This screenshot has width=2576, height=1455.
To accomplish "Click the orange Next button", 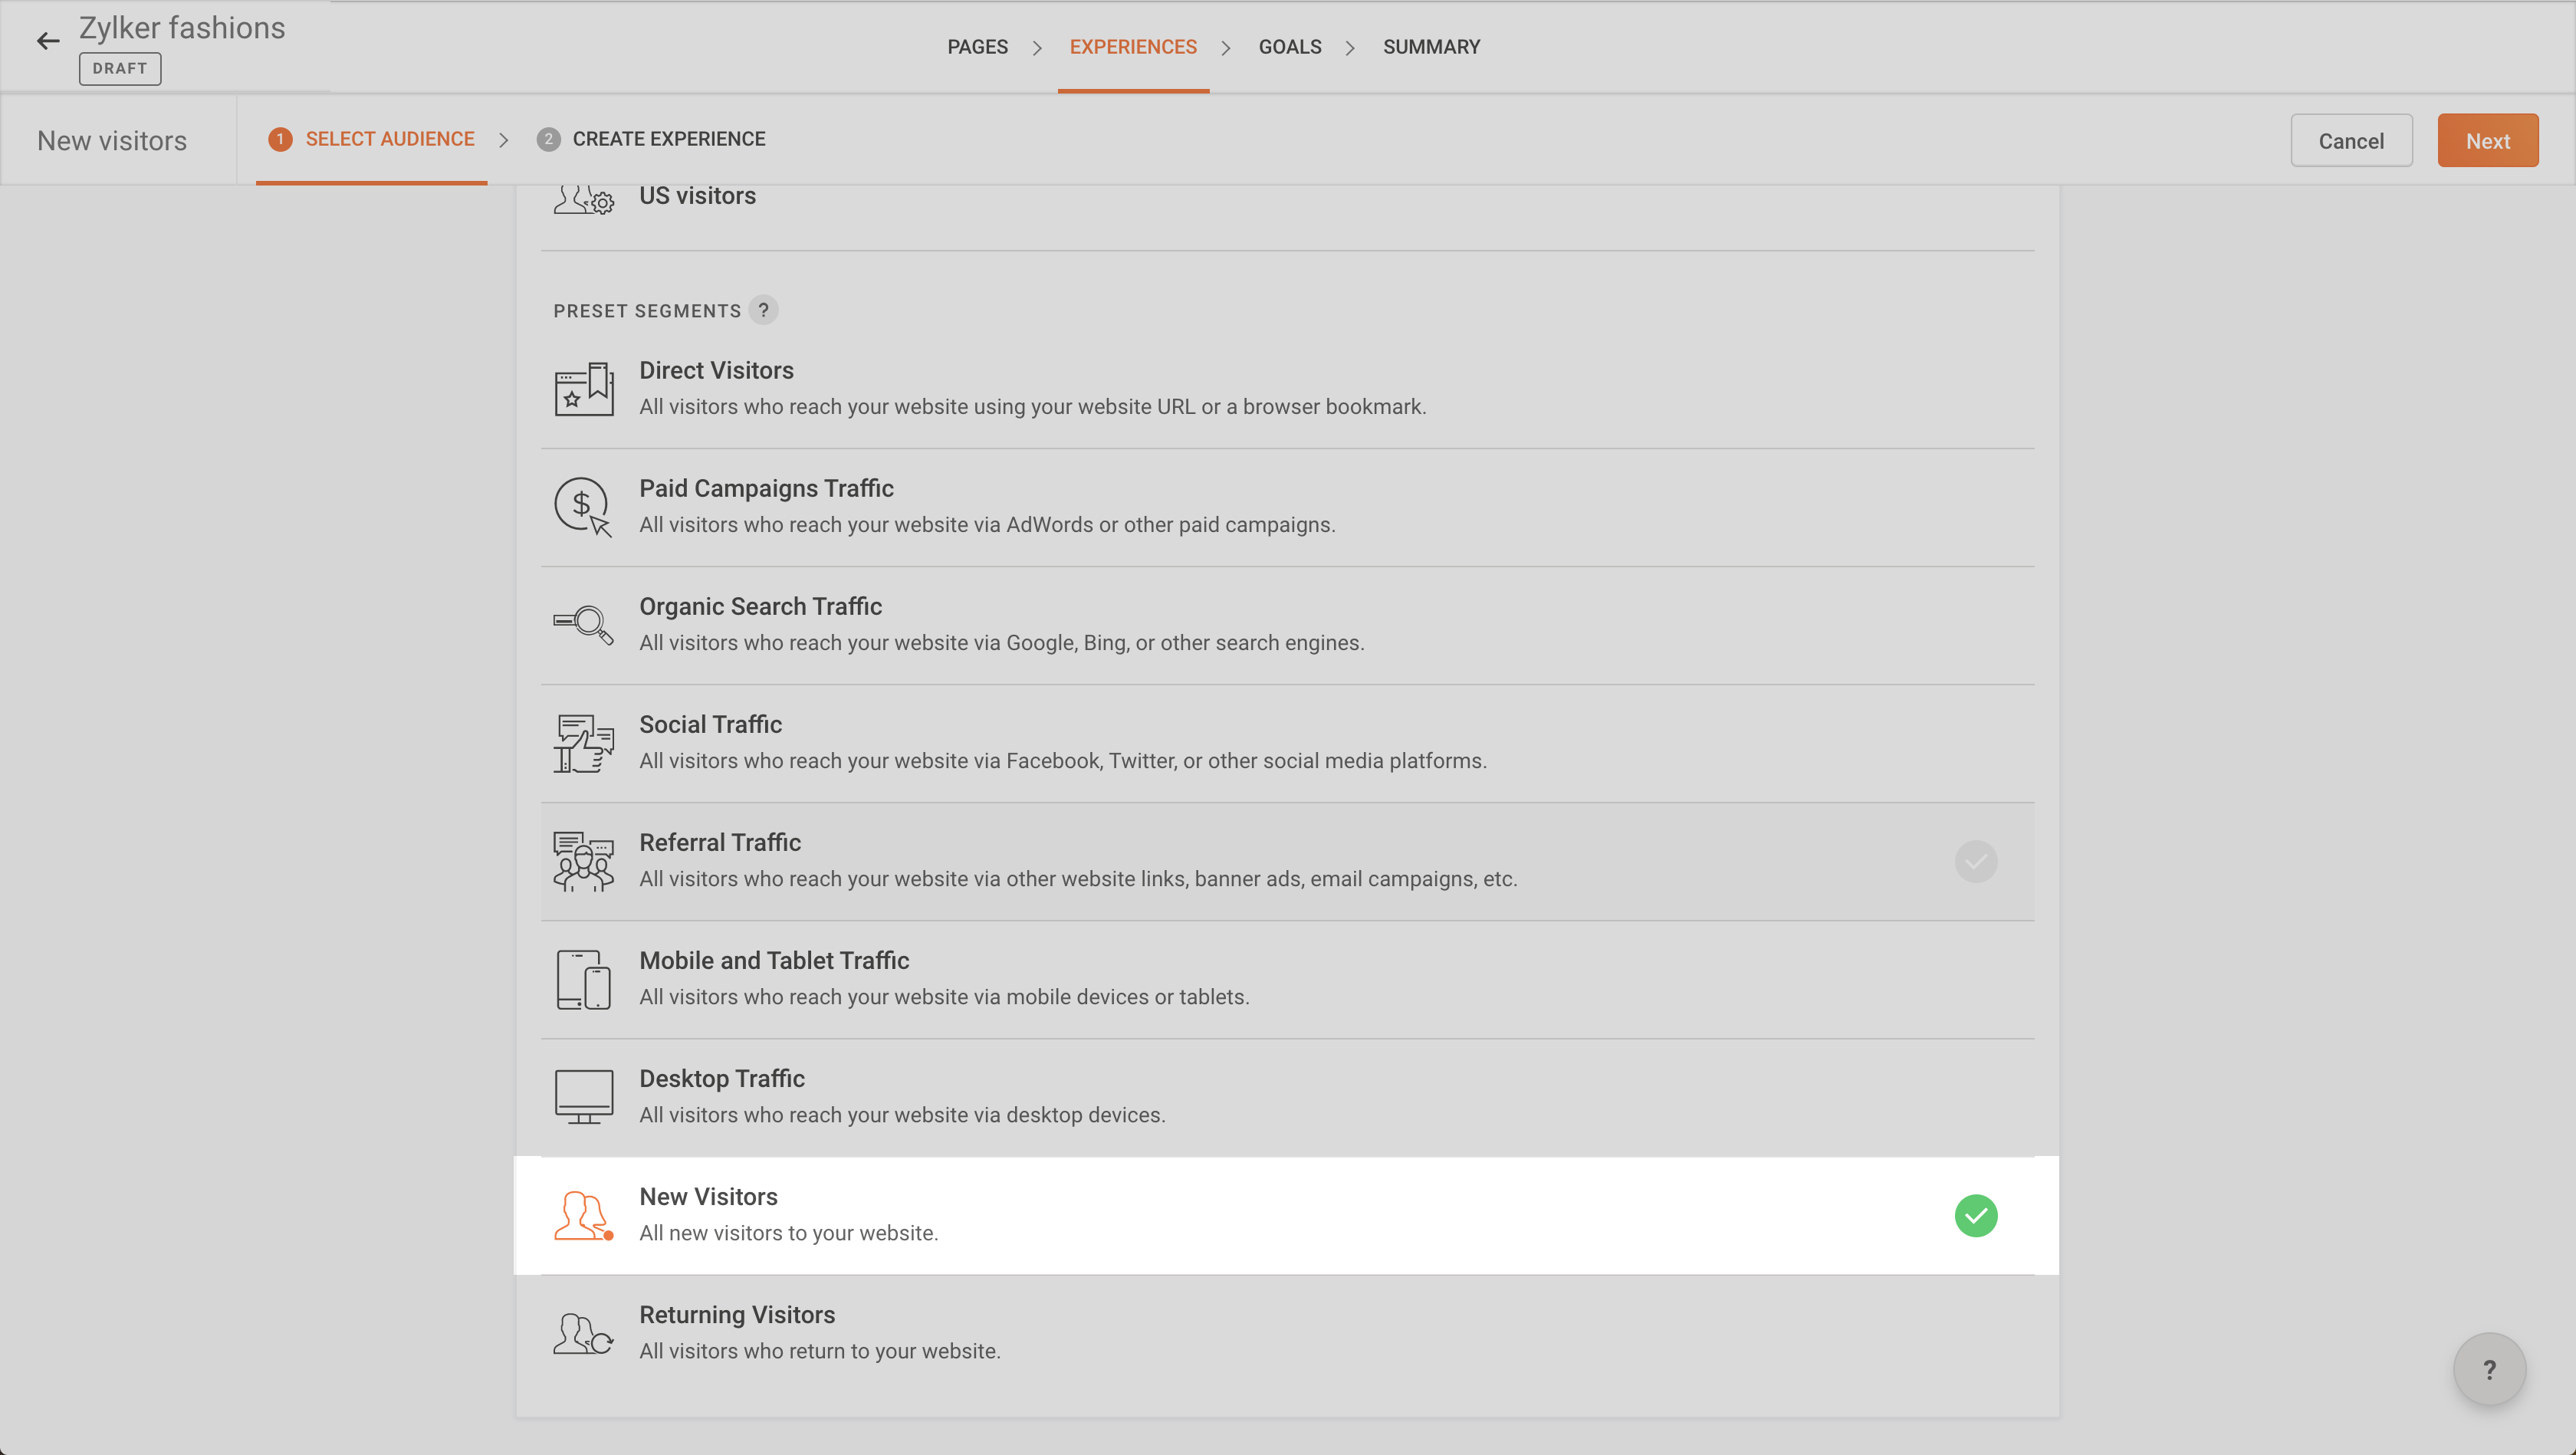I will [2487, 140].
